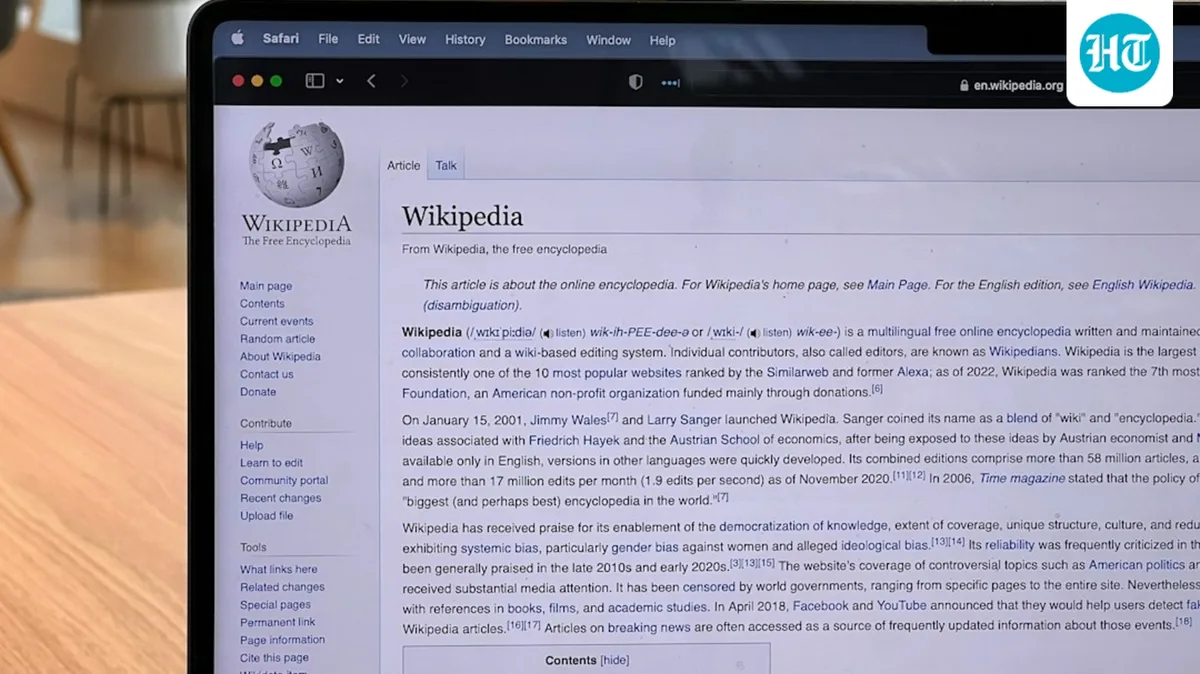Open the YouTube link

[x=901, y=606]
